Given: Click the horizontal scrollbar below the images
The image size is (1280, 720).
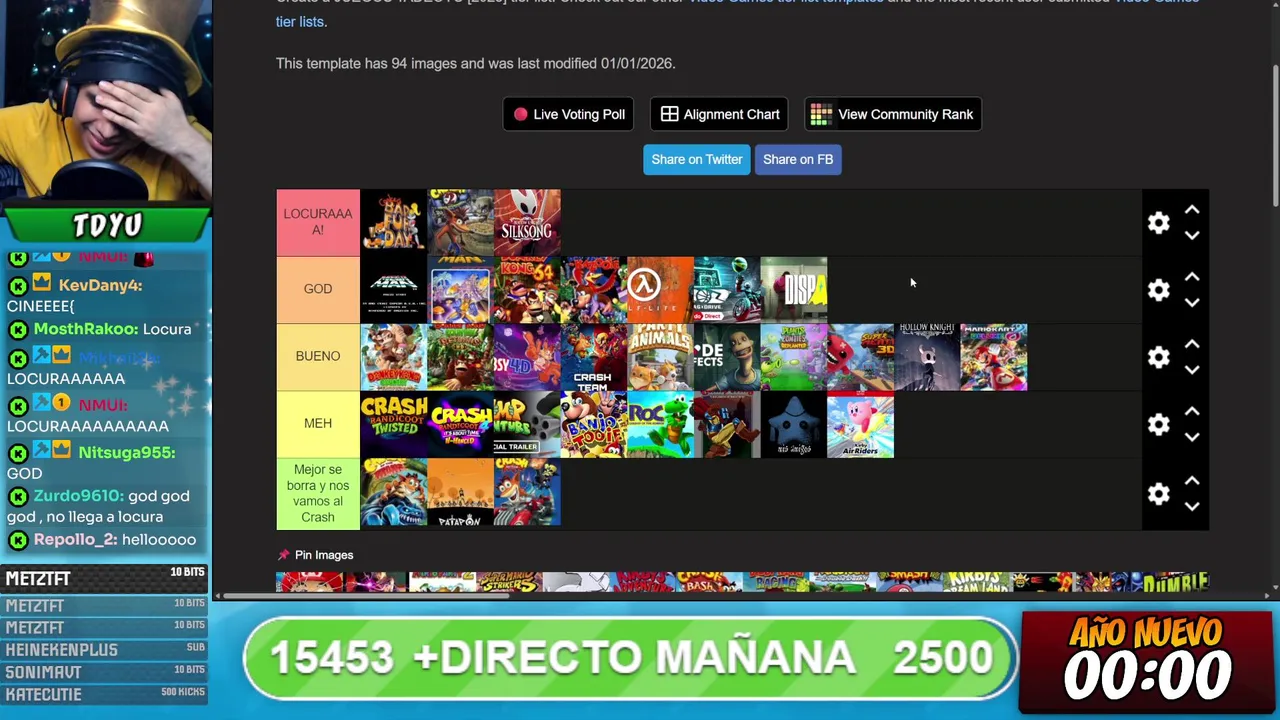Looking at the screenshot, I should [368, 596].
